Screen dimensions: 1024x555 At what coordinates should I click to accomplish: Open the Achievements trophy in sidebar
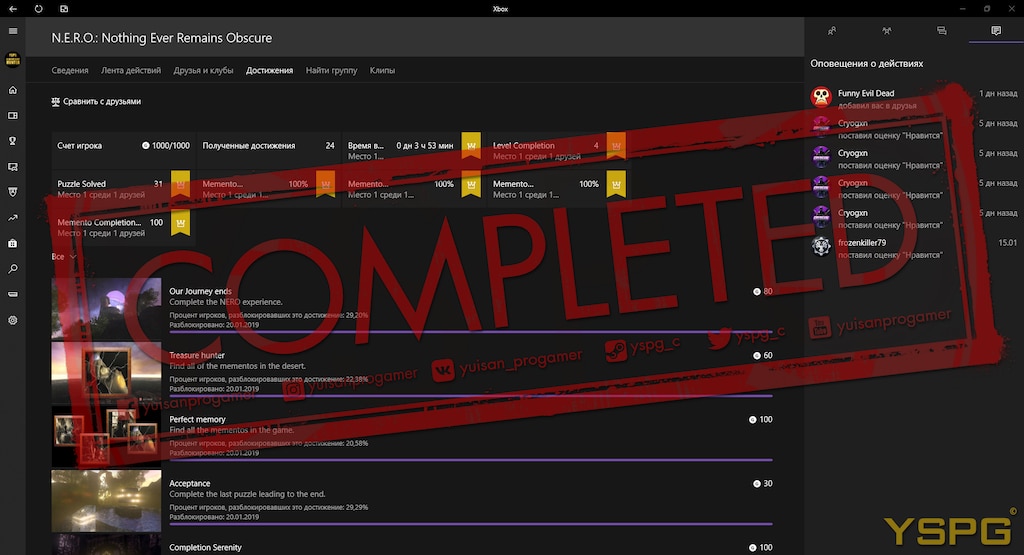[x=12, y=141]
